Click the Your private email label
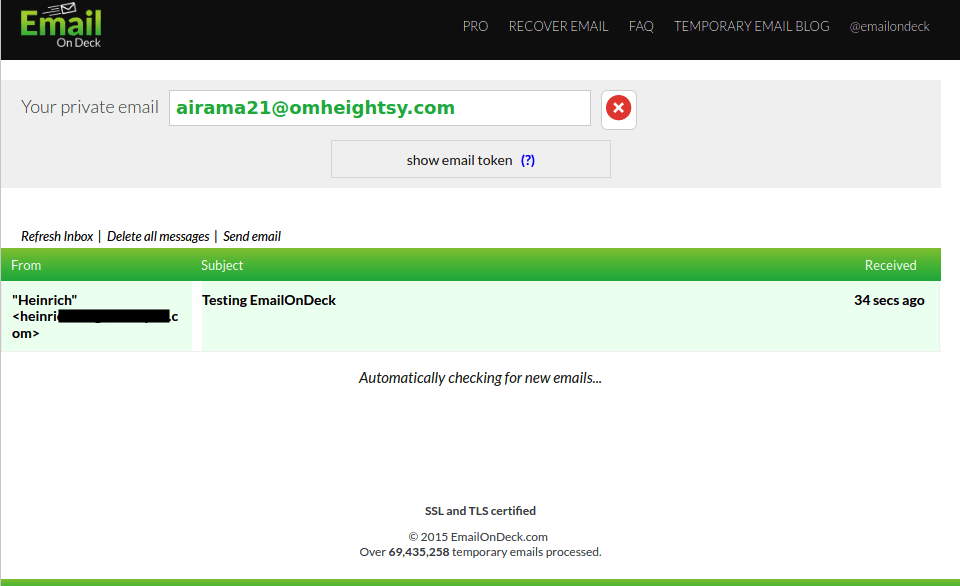The image size is (960, 586). point(89,107)
